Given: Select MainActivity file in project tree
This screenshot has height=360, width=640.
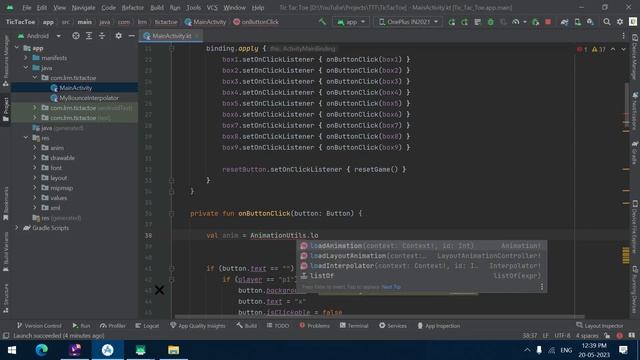Looking at the screenshot, I should (76, 88).
